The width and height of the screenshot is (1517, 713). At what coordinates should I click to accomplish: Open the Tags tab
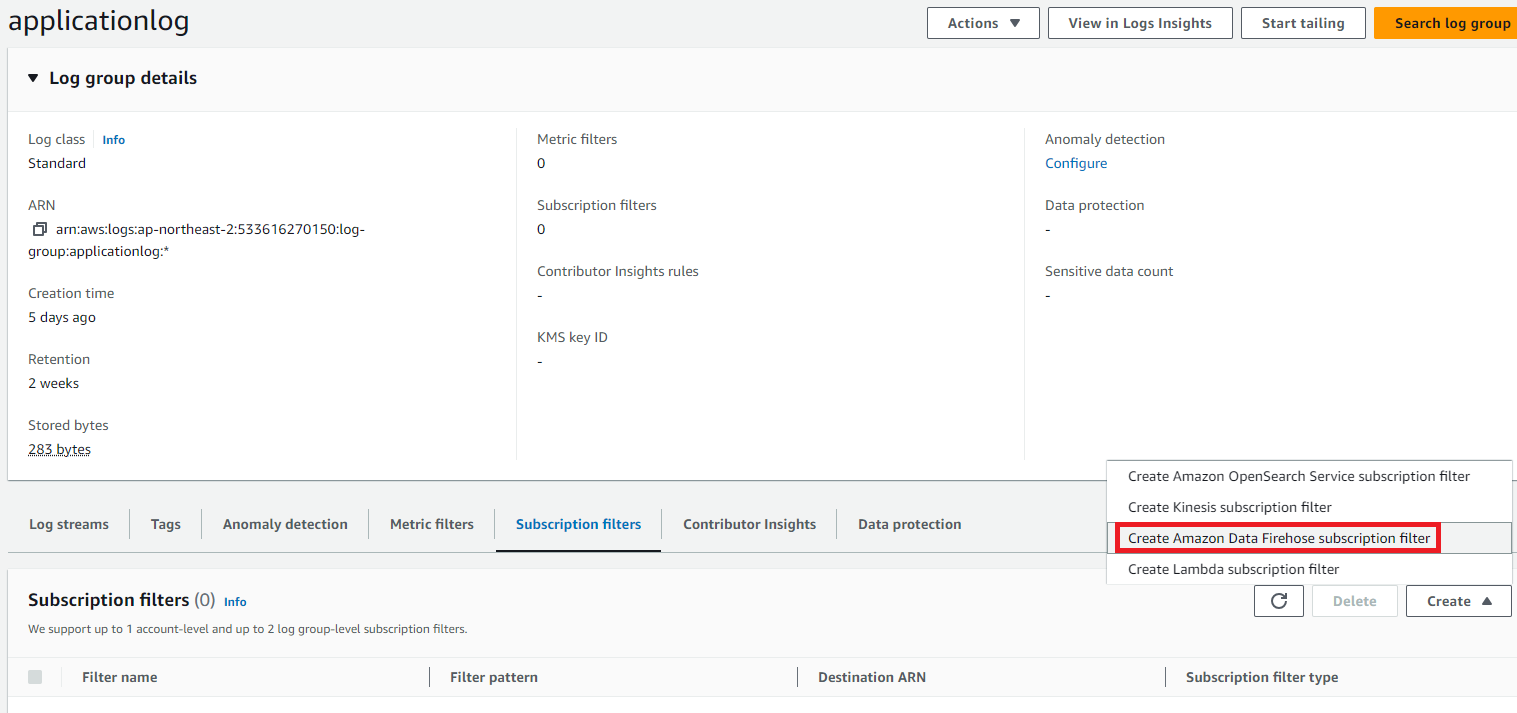166,524
